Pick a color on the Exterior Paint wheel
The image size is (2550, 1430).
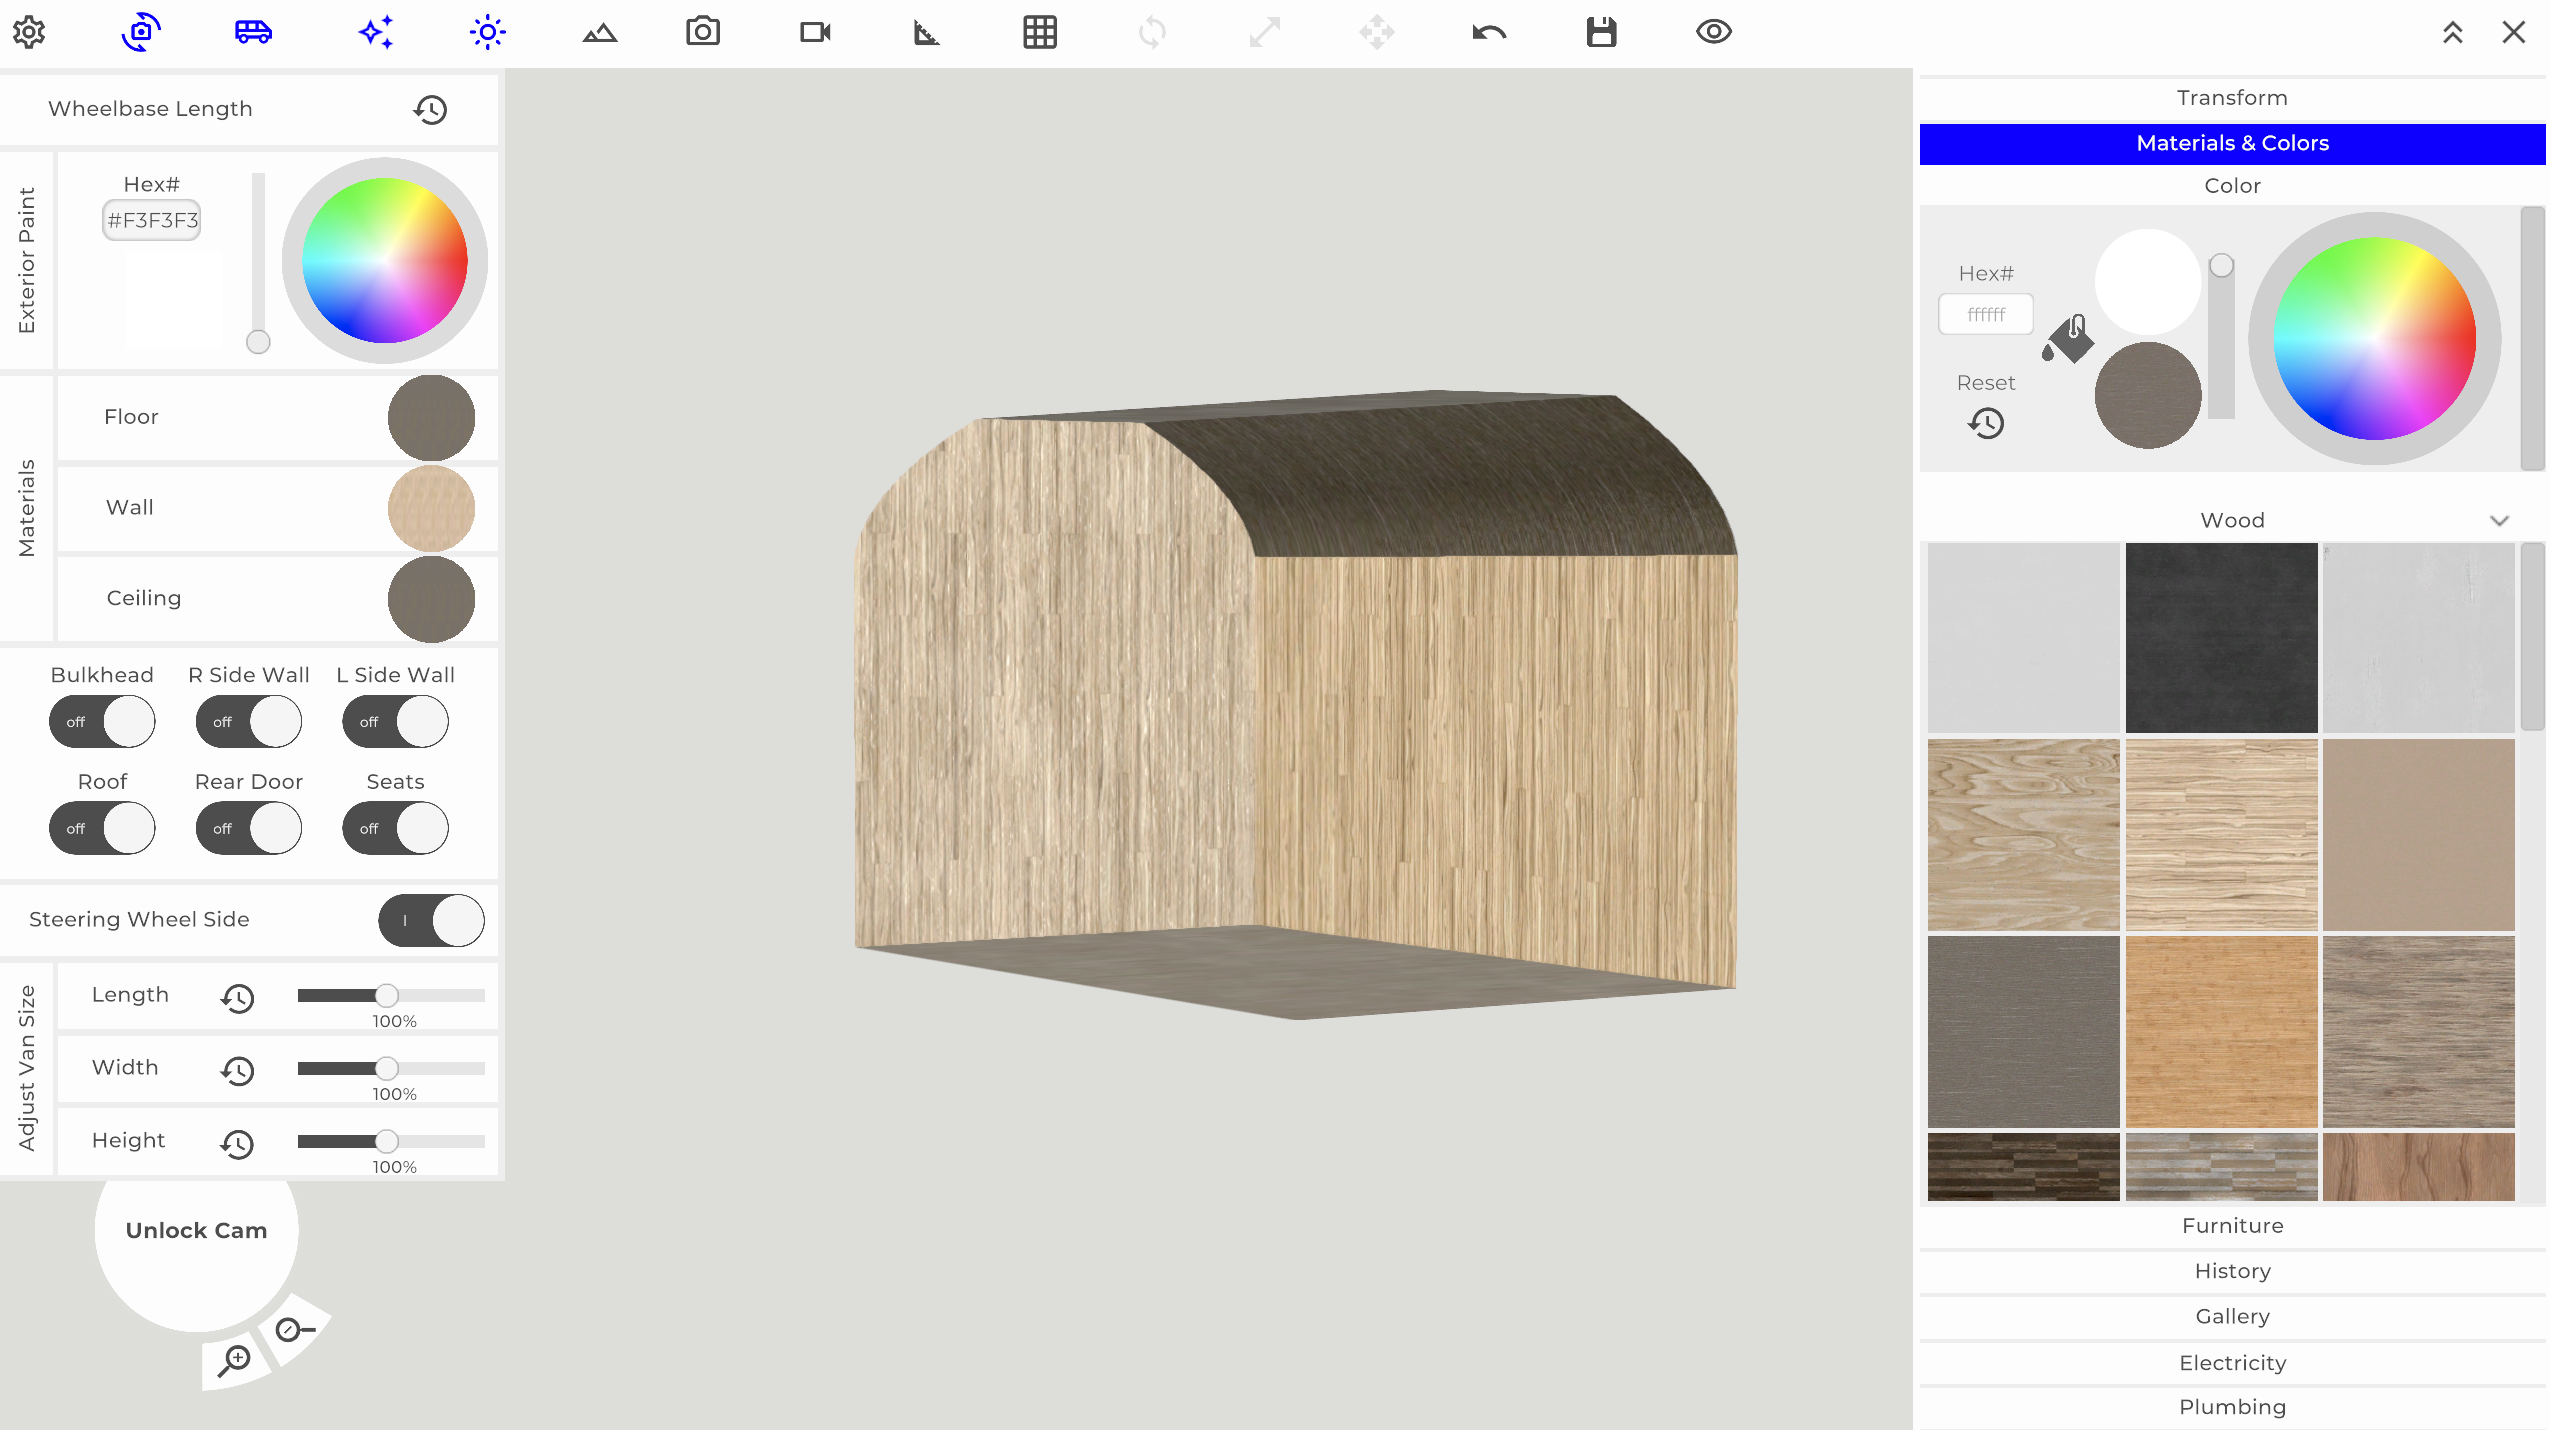384,260
